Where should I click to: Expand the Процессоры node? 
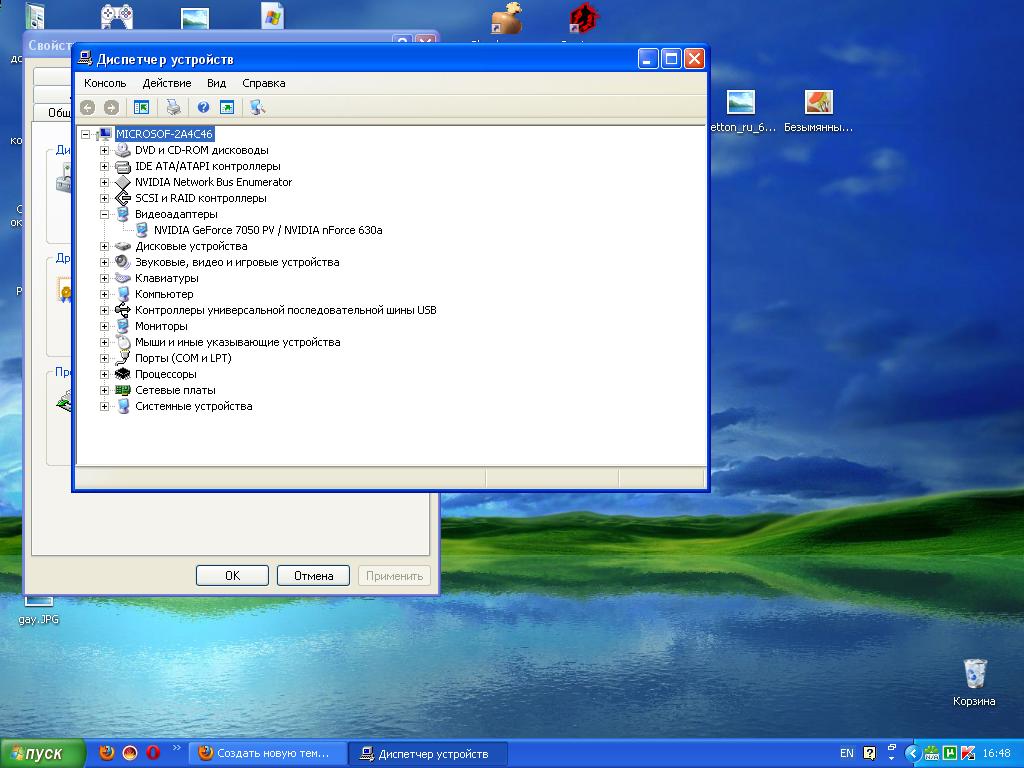[x=104, y=374]
